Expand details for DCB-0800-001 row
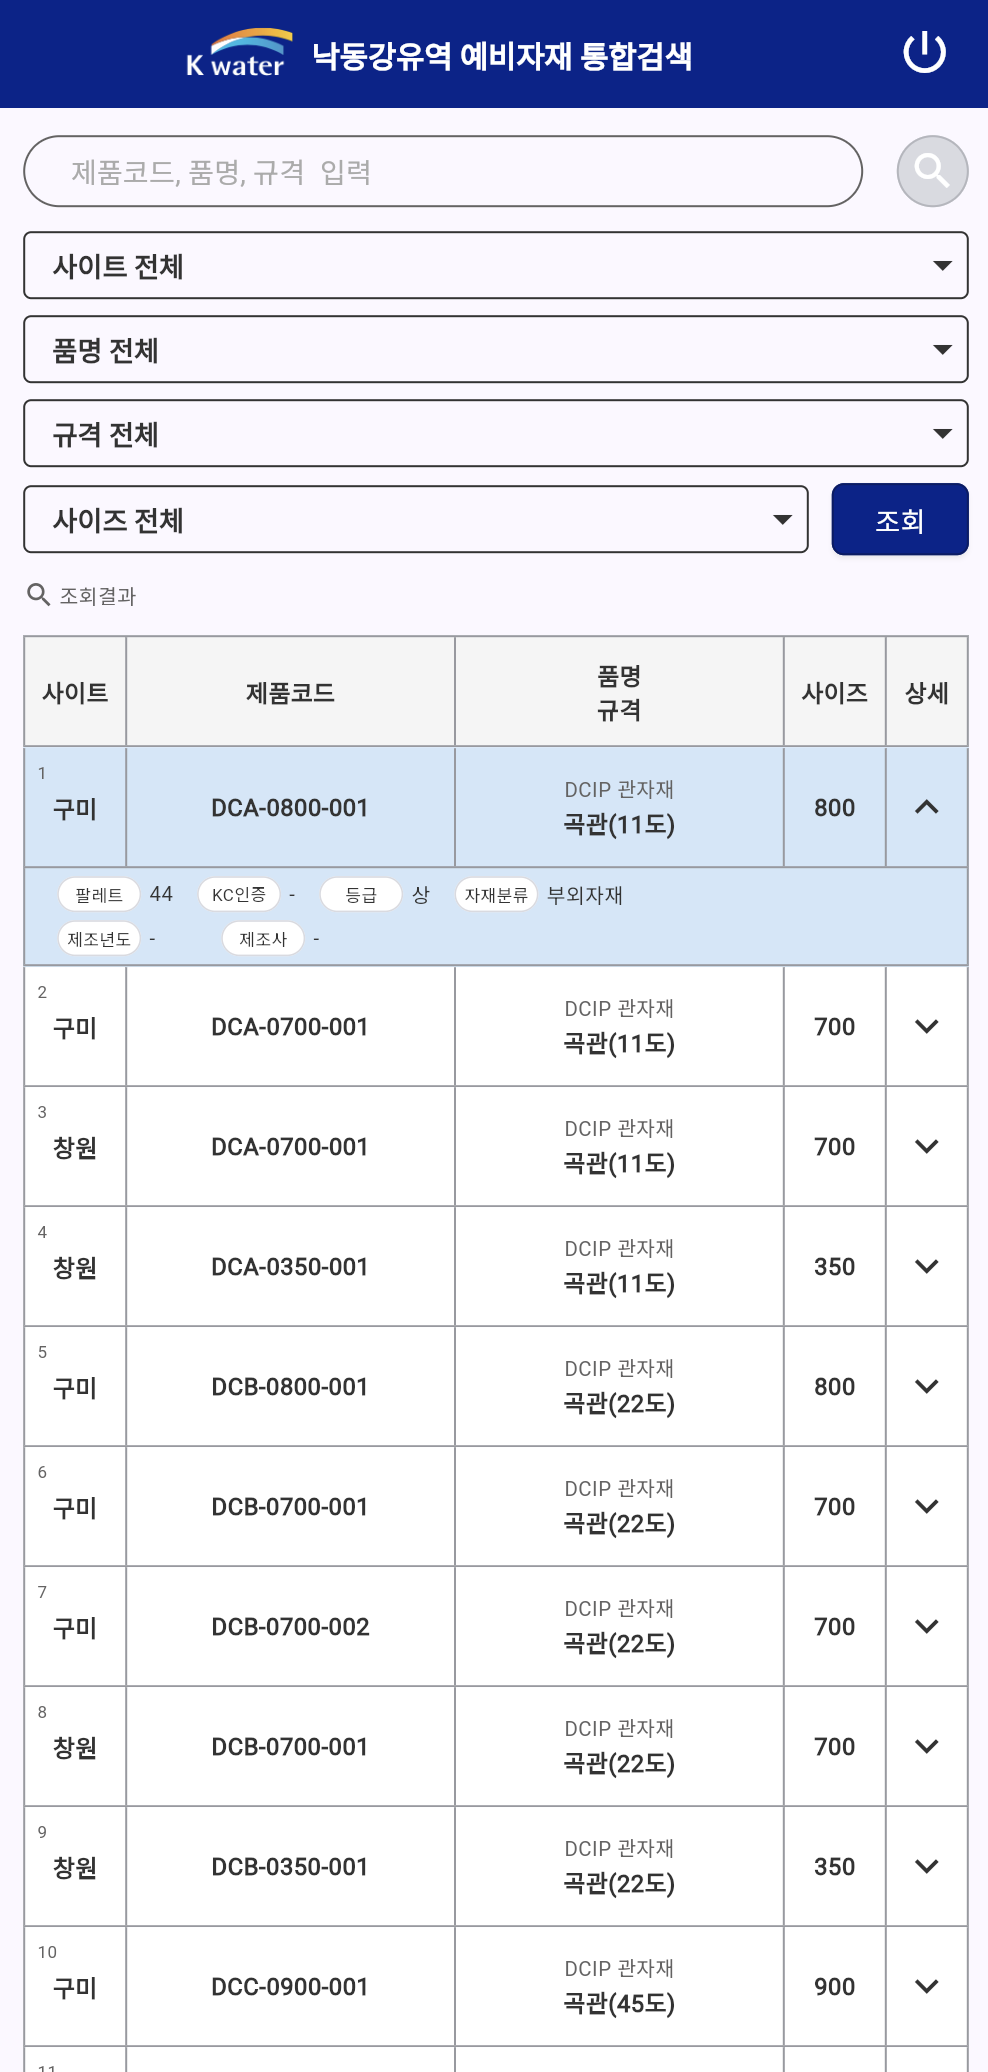The width and height of the screenshot is (988, 2072). coord(926,1386)
